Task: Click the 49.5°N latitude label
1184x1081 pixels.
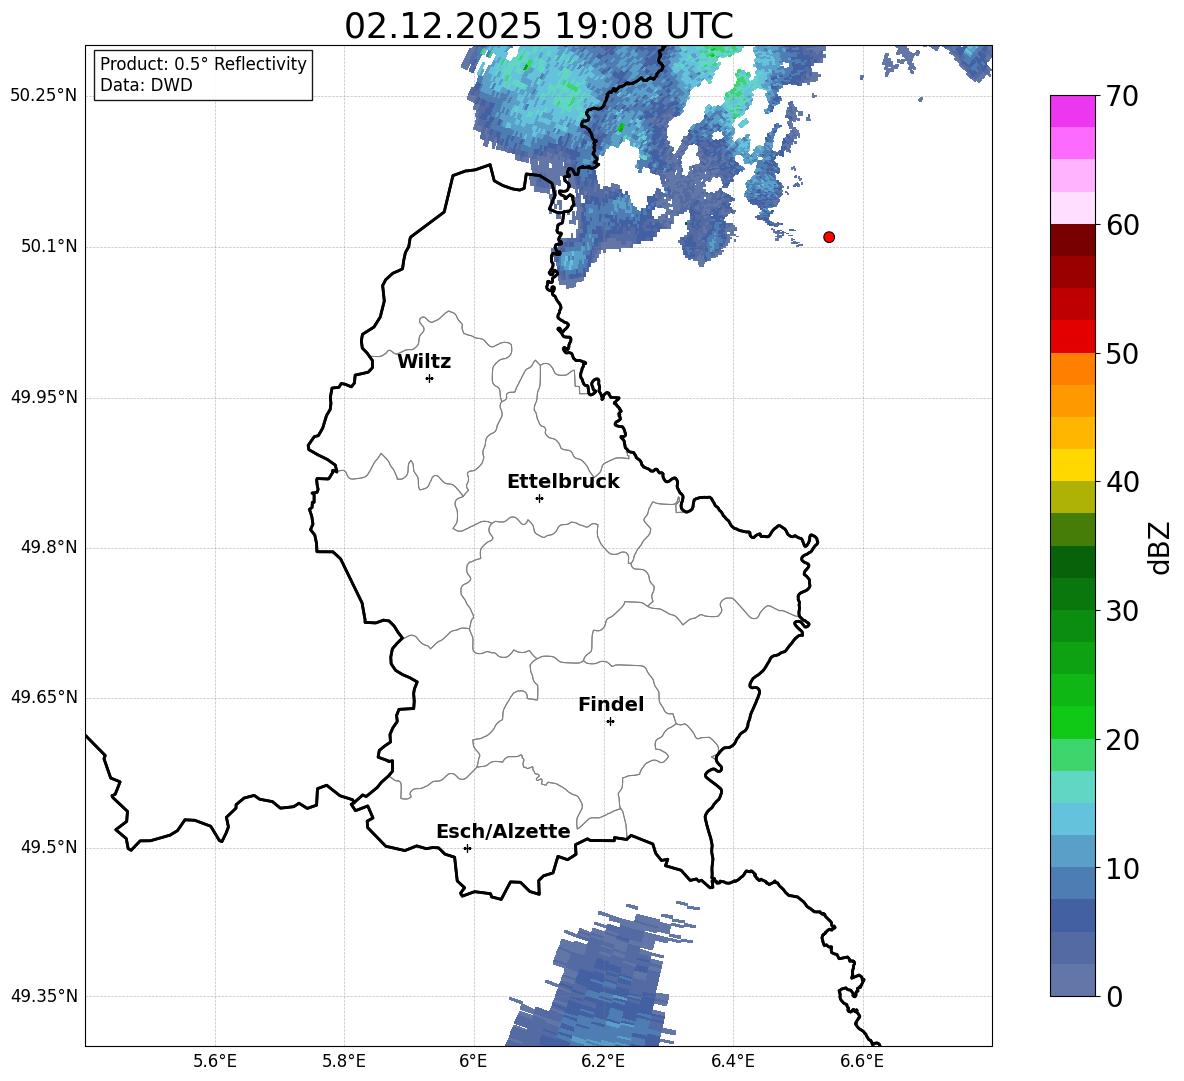Action: (x=49, y=847)
